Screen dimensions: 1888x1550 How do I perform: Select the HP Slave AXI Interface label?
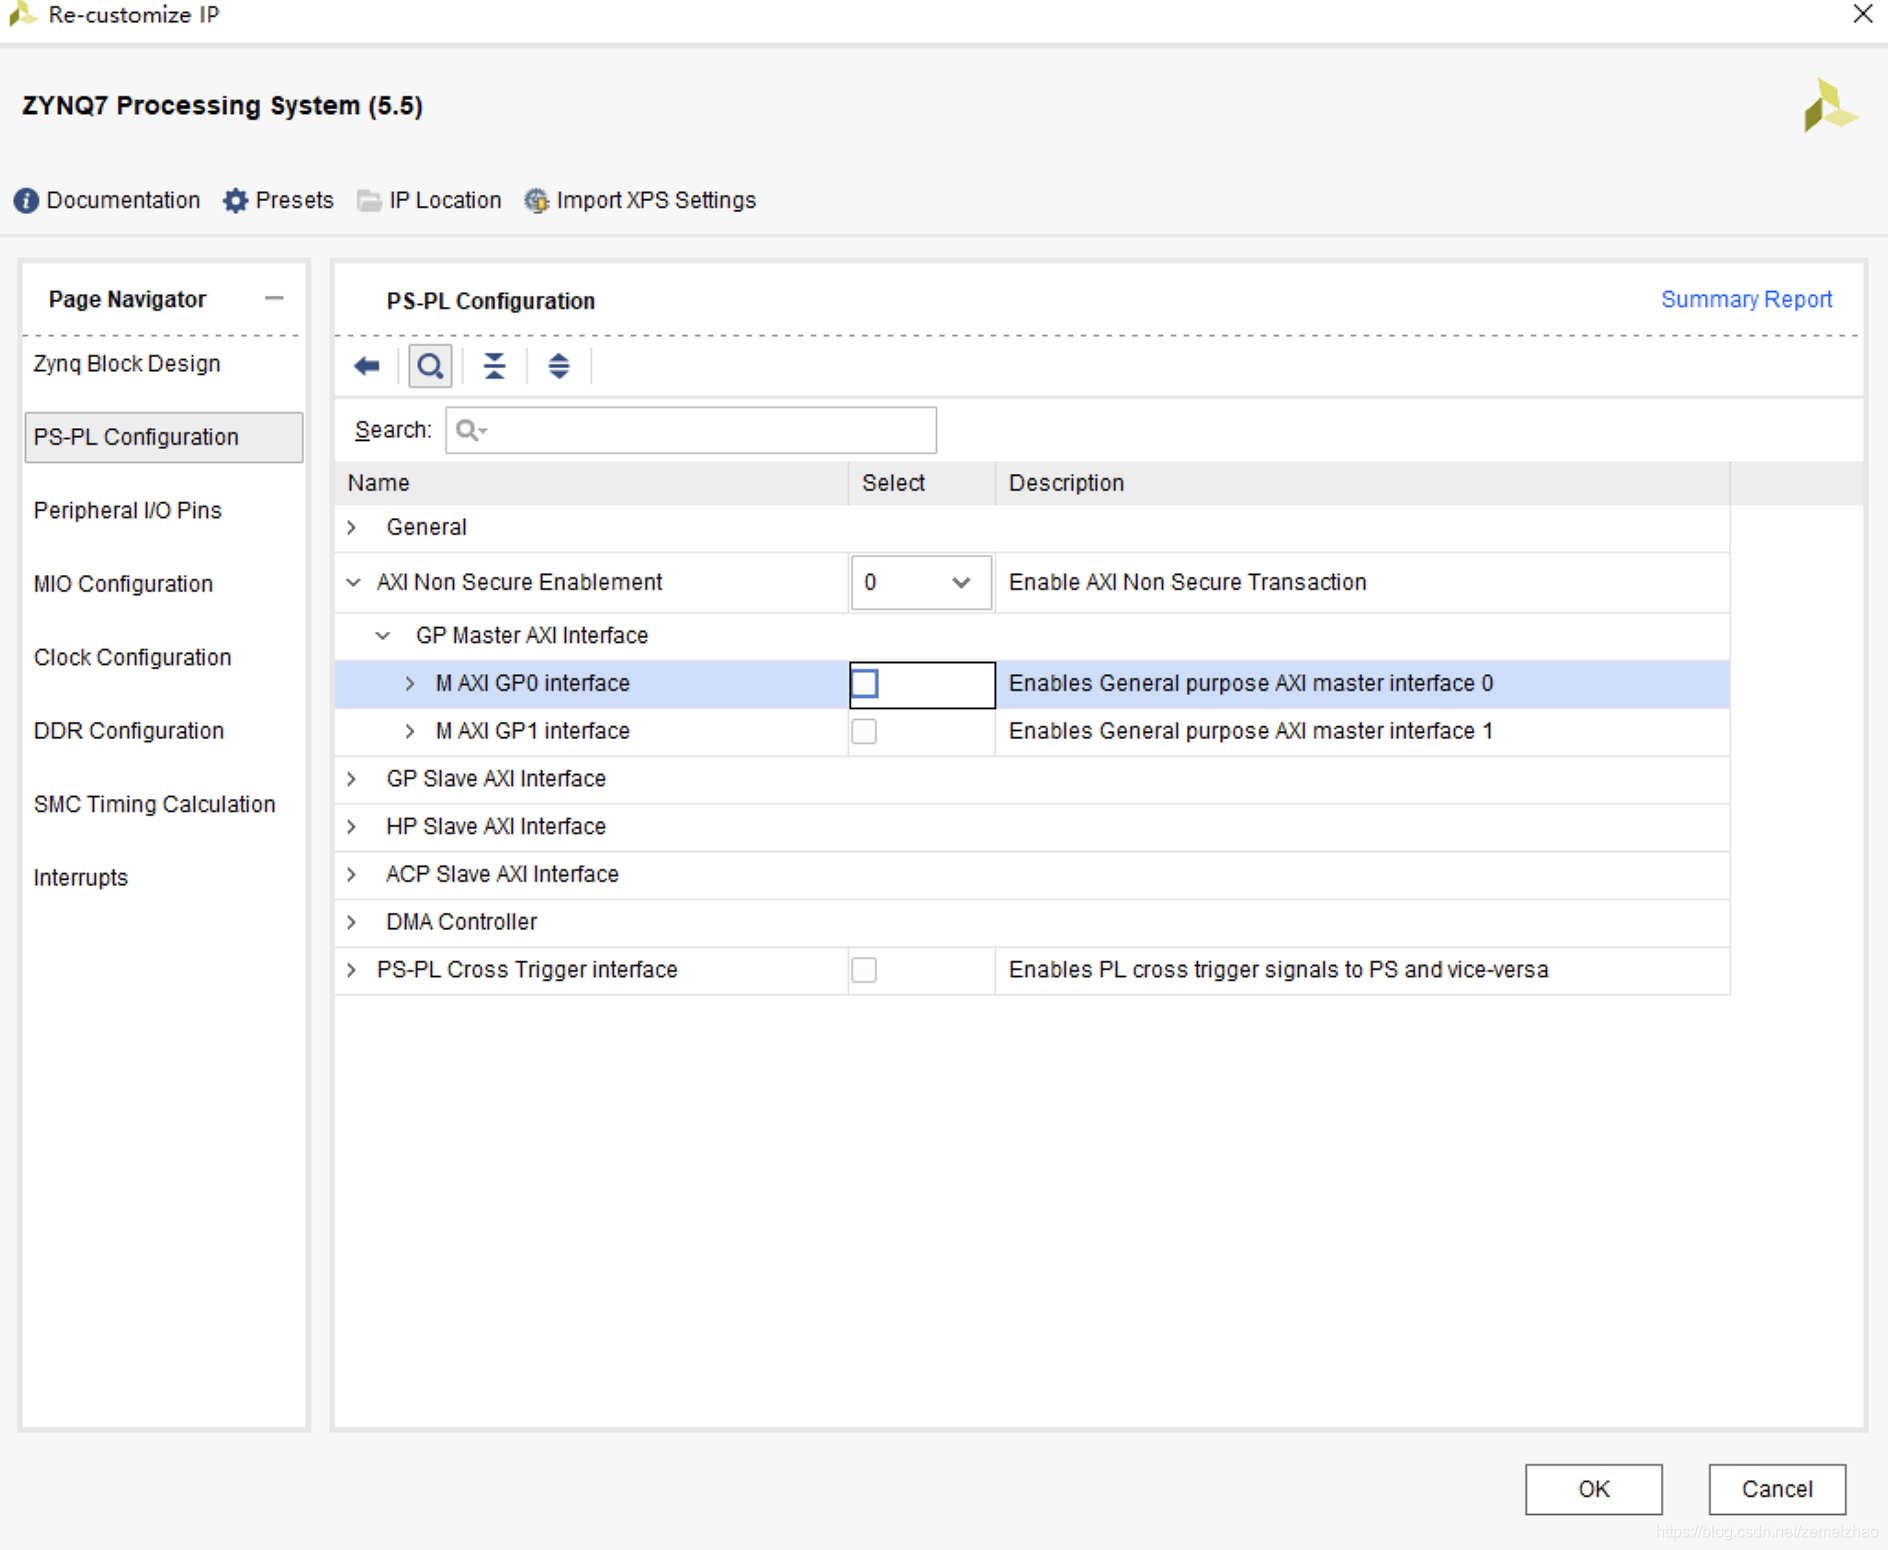point(496,827)
